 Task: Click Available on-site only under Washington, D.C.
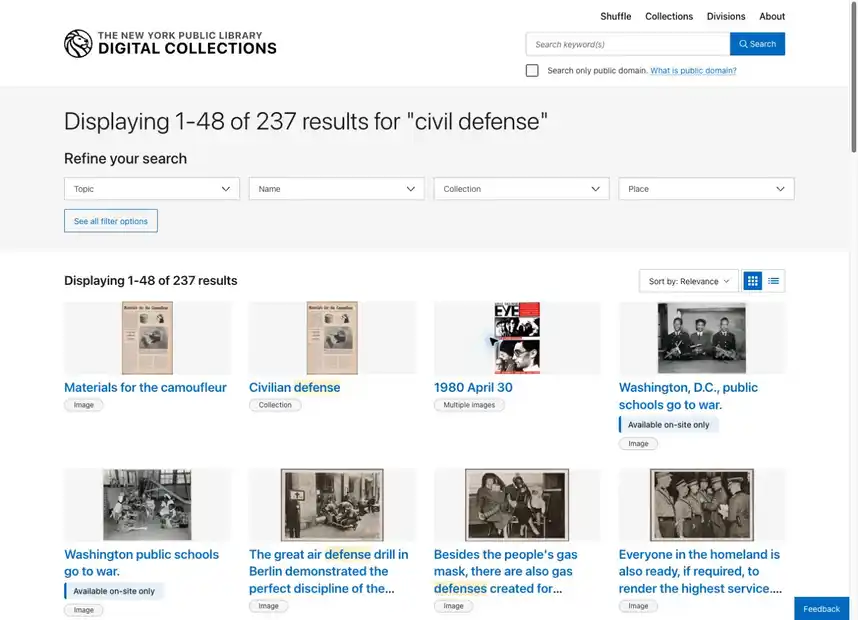[668, 425]
